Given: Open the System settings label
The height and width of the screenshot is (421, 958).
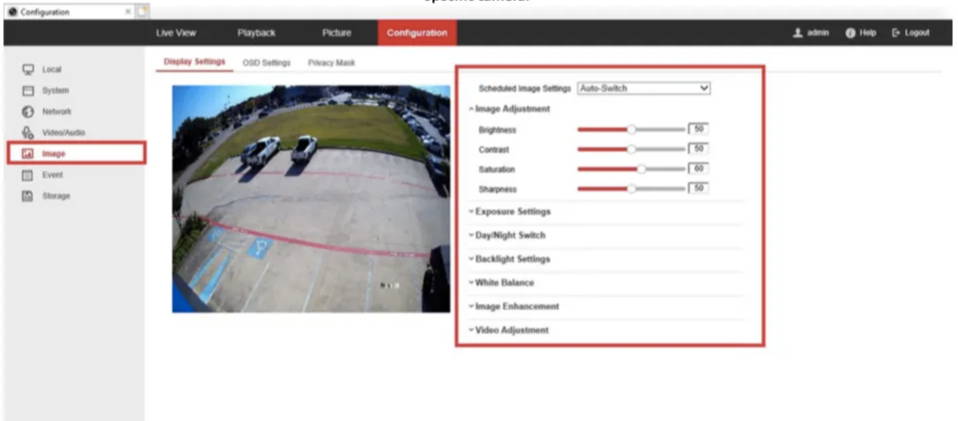Looking at the screenshot, I should tap(55, 90).
